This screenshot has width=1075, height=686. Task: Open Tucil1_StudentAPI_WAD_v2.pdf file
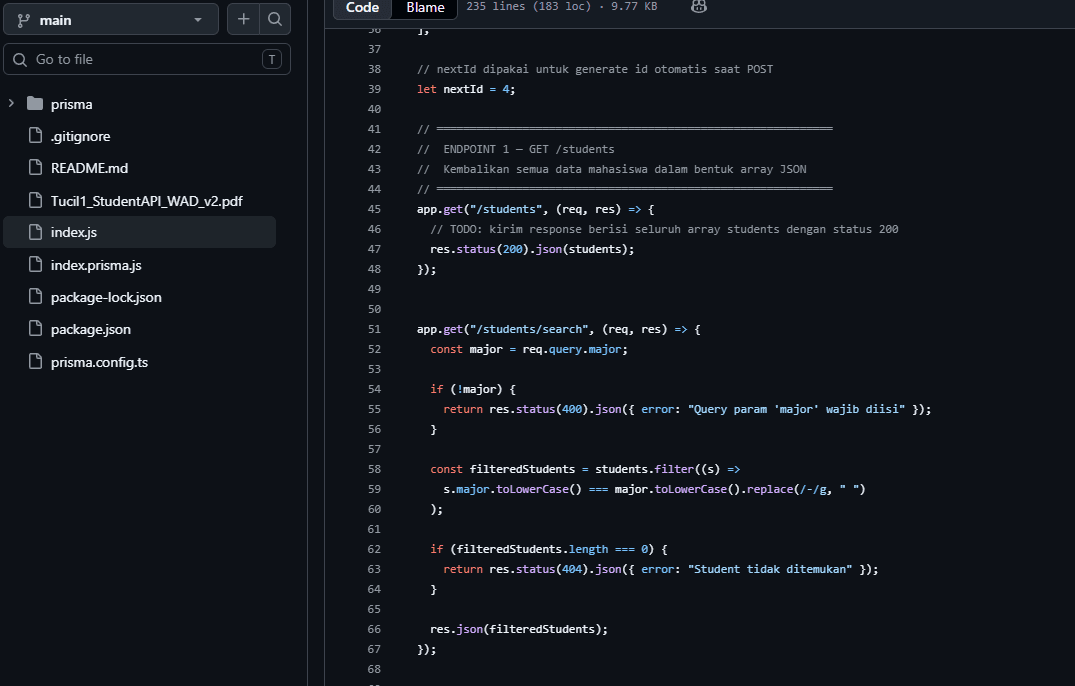(x=147, y=201)
